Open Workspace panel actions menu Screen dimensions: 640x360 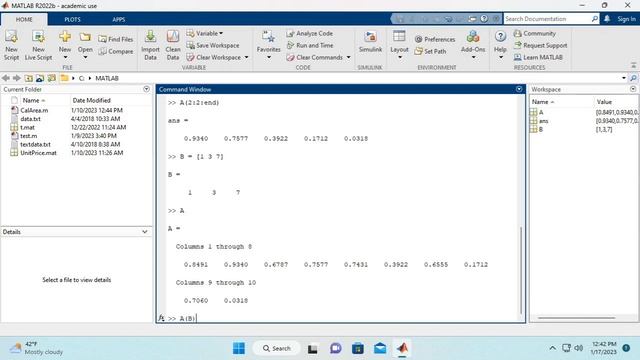[x=633, y=89]
